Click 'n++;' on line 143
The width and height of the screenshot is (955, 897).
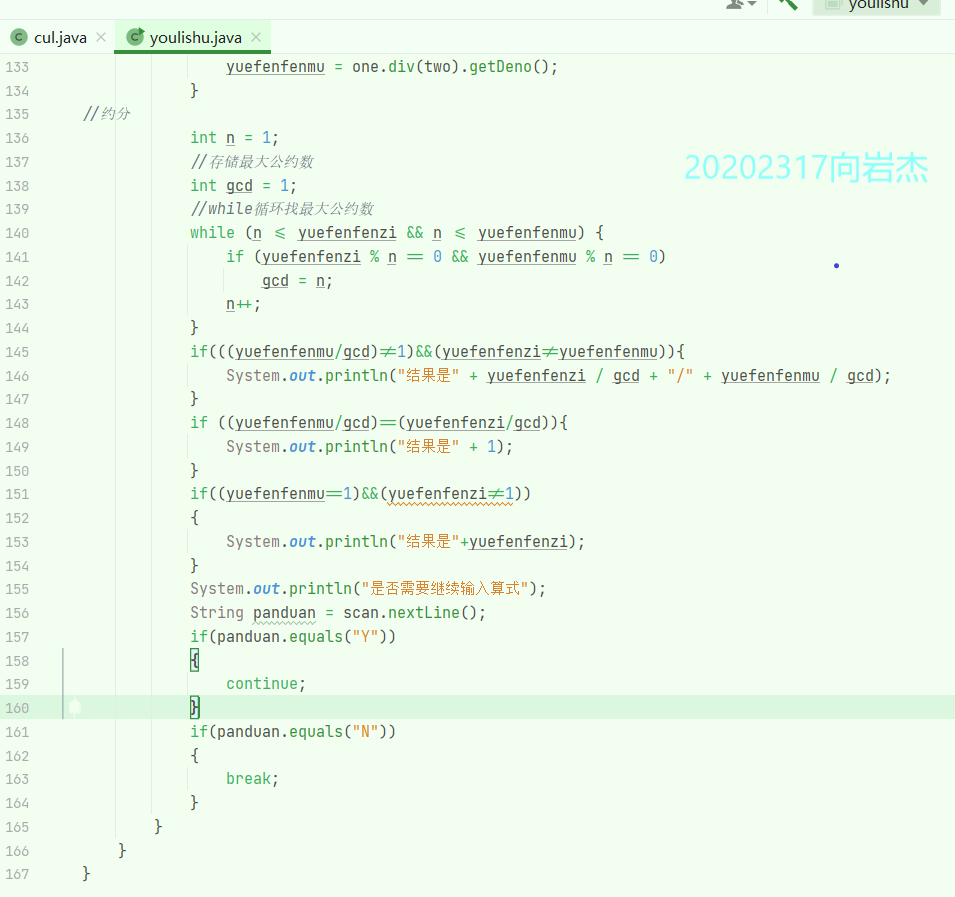[x=243, y=304]
